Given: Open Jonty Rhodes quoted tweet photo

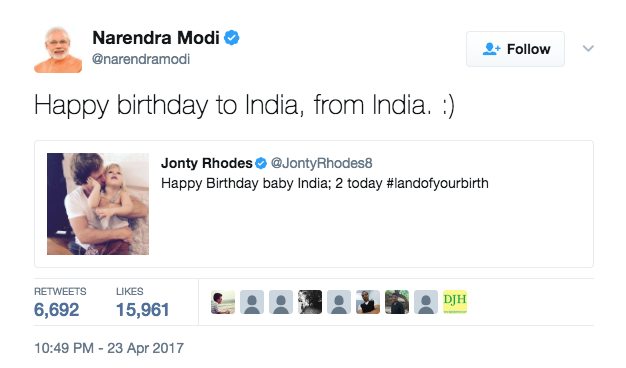Looking at the screenshot, I should tap(98, 204).
